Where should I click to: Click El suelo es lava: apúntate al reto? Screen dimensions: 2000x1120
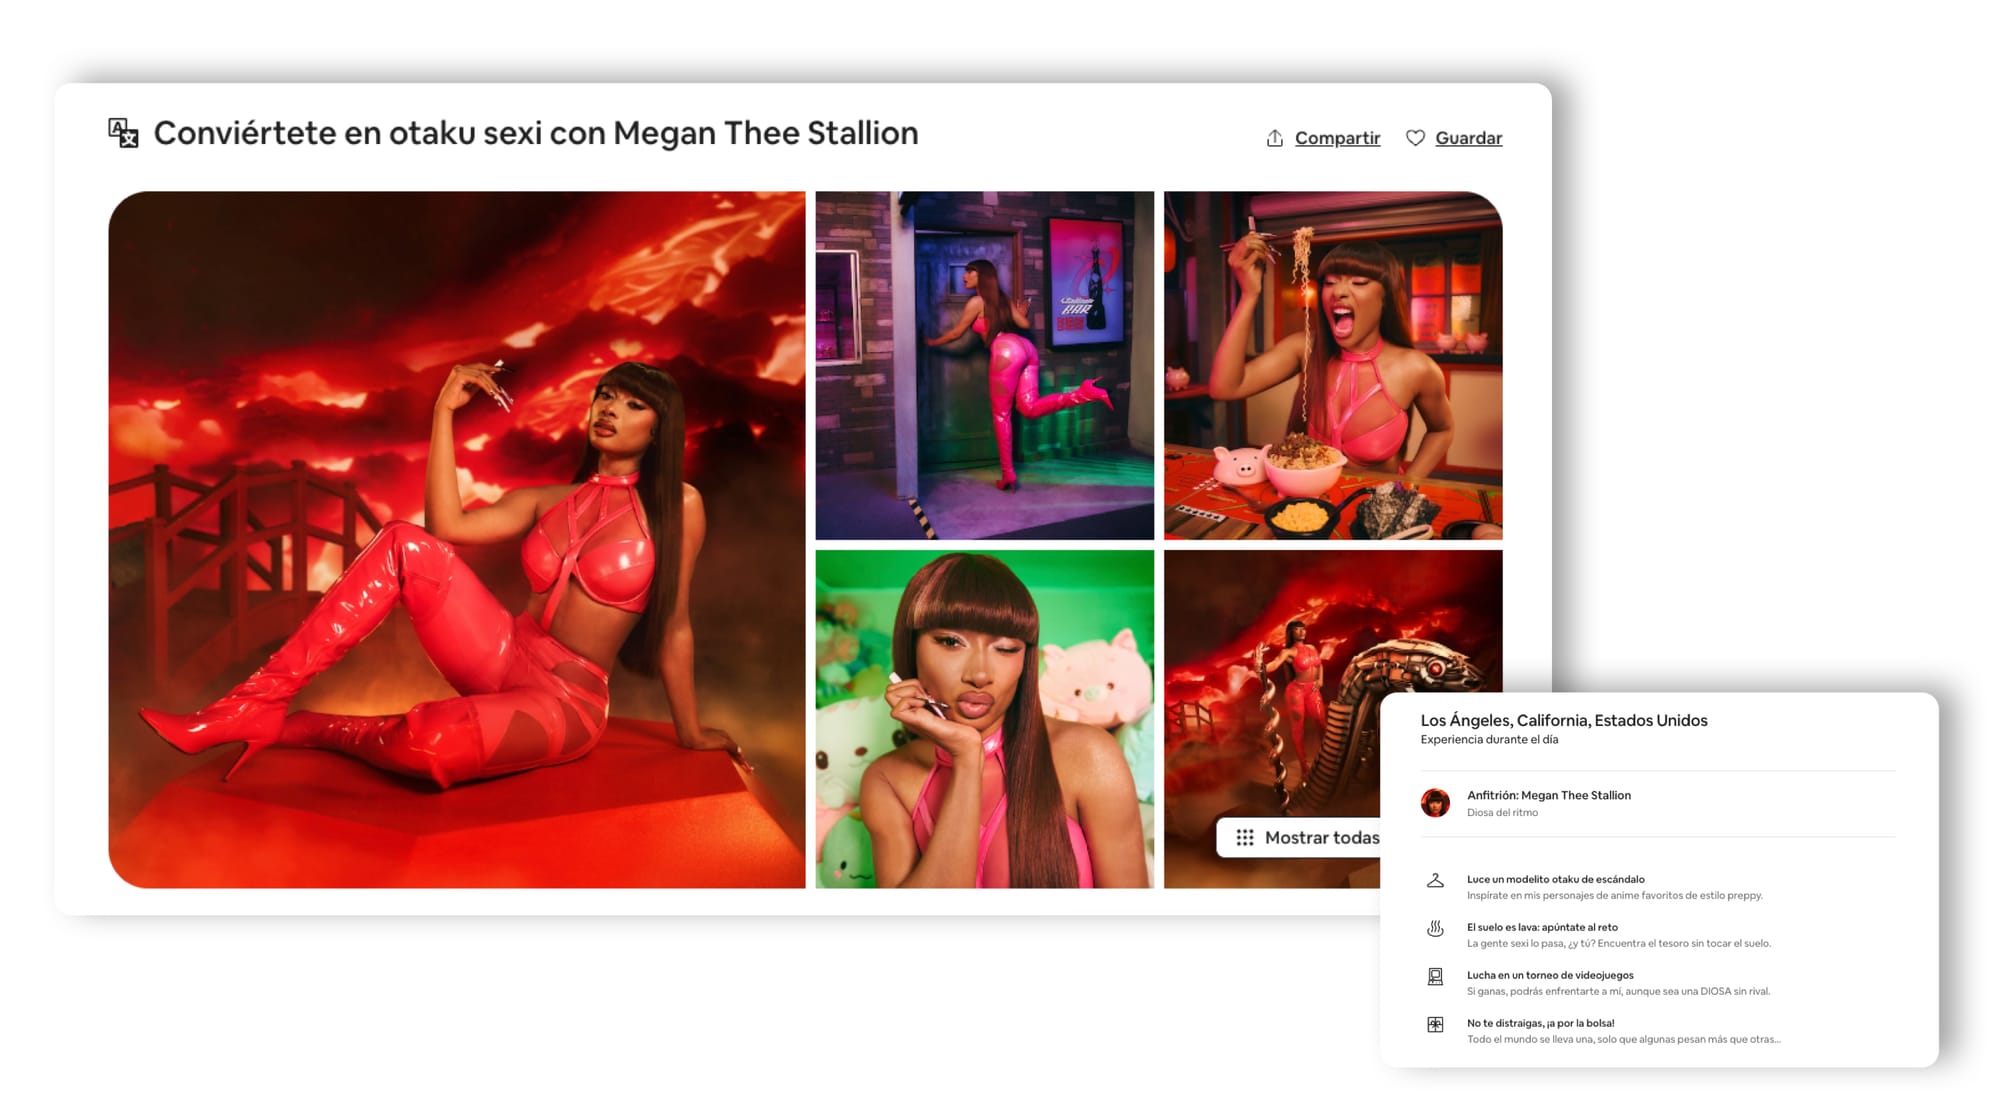1542,927
